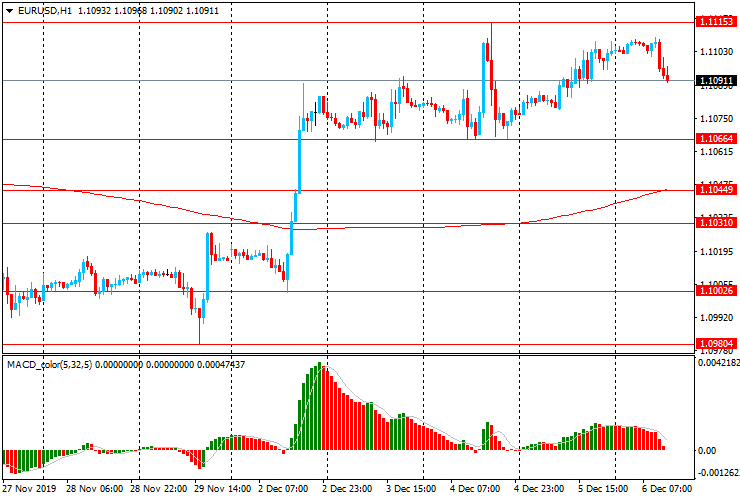Click the 1.10195 price scale value

(716, 252)
